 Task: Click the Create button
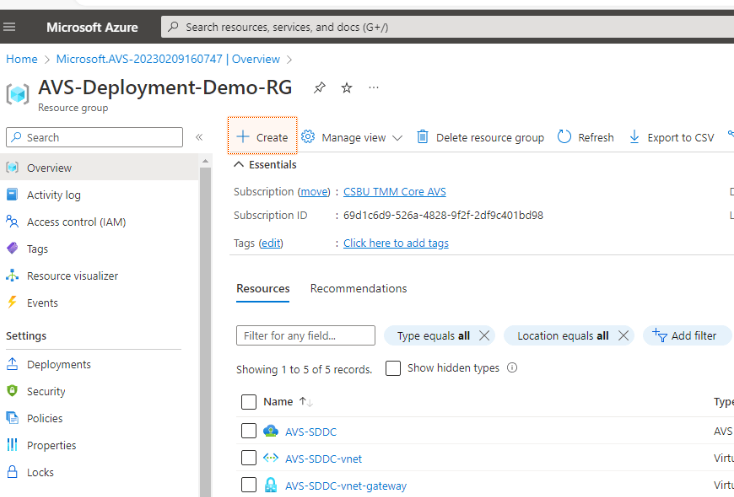click(263, 136)
